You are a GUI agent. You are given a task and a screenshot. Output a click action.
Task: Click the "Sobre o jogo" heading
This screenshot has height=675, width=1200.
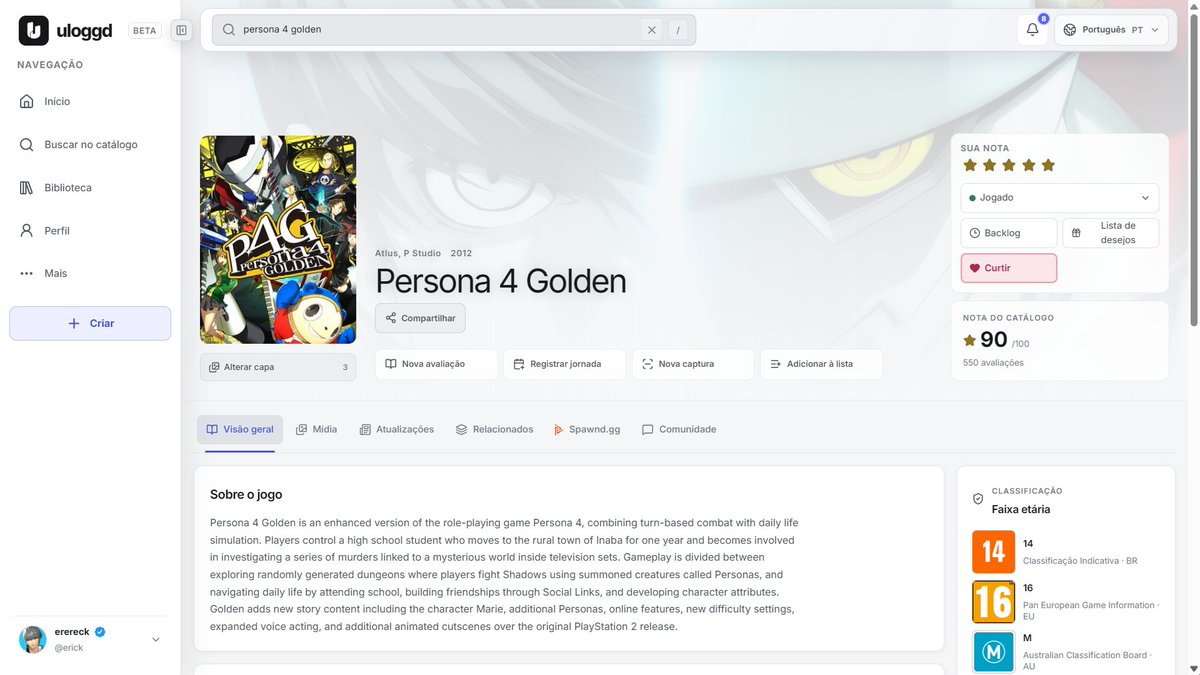(246, 494)
